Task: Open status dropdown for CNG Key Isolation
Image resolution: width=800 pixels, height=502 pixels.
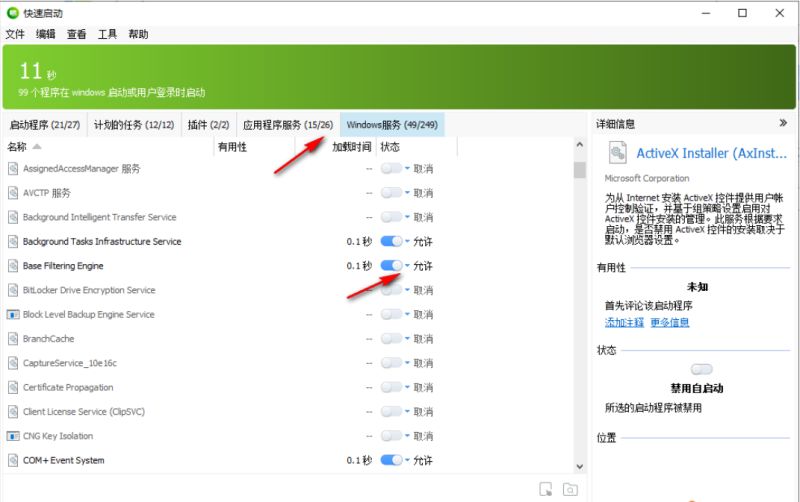Action: click(407, 435)
